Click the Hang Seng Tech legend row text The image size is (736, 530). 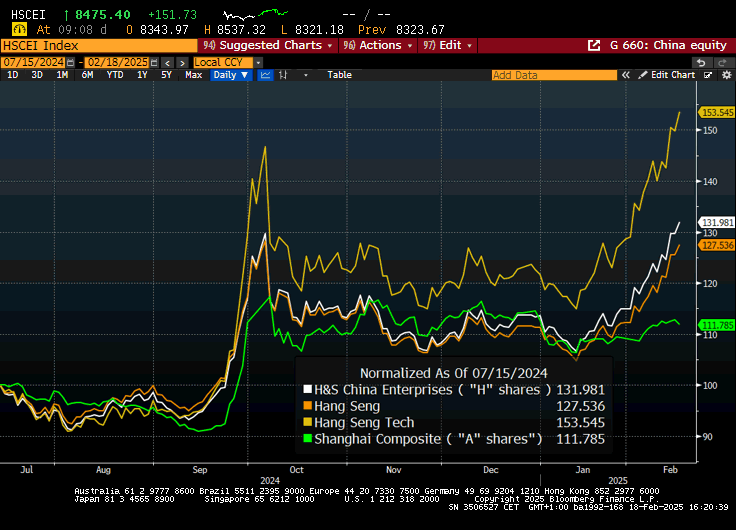[364, 422]
